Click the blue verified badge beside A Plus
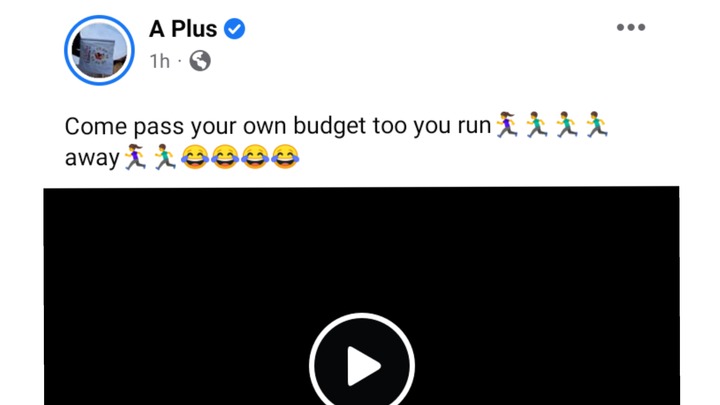 click(x=234, y=29)
